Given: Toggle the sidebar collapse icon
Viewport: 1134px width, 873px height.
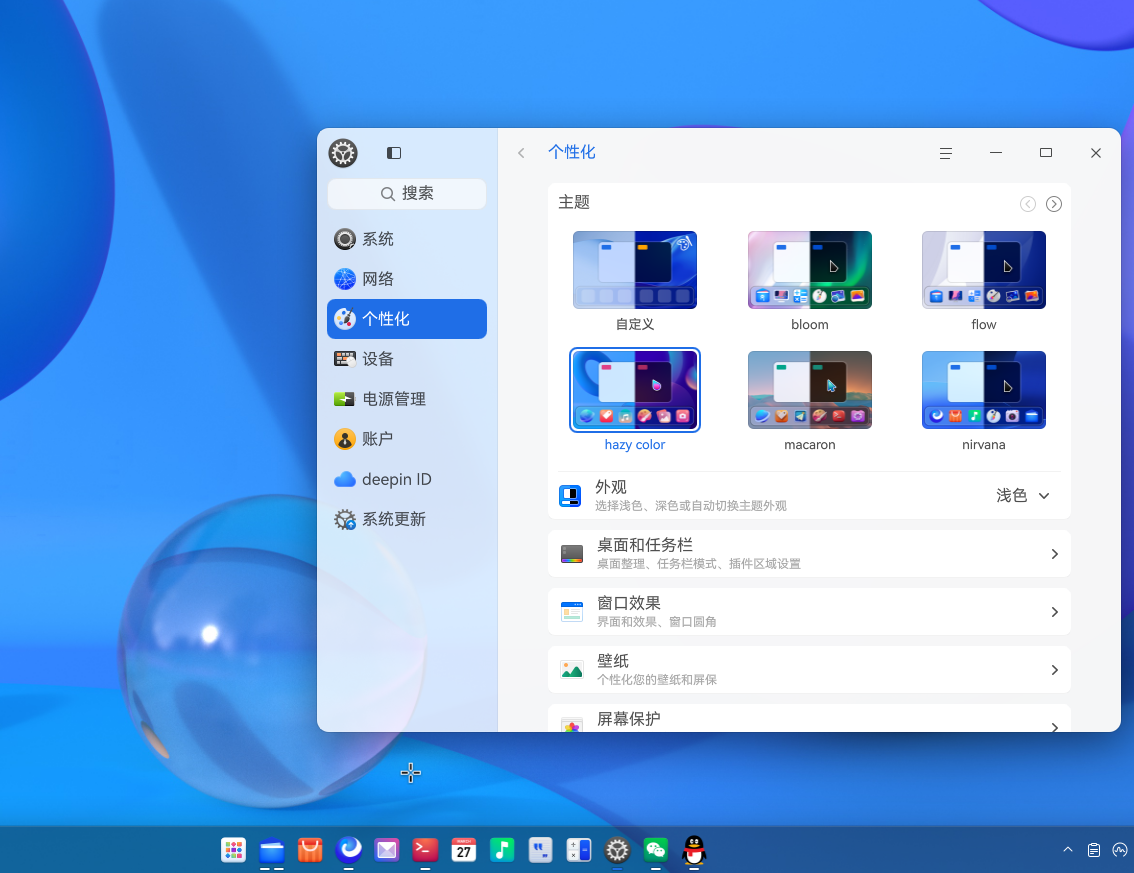Looking at the screenshot, I should (393, 153).
